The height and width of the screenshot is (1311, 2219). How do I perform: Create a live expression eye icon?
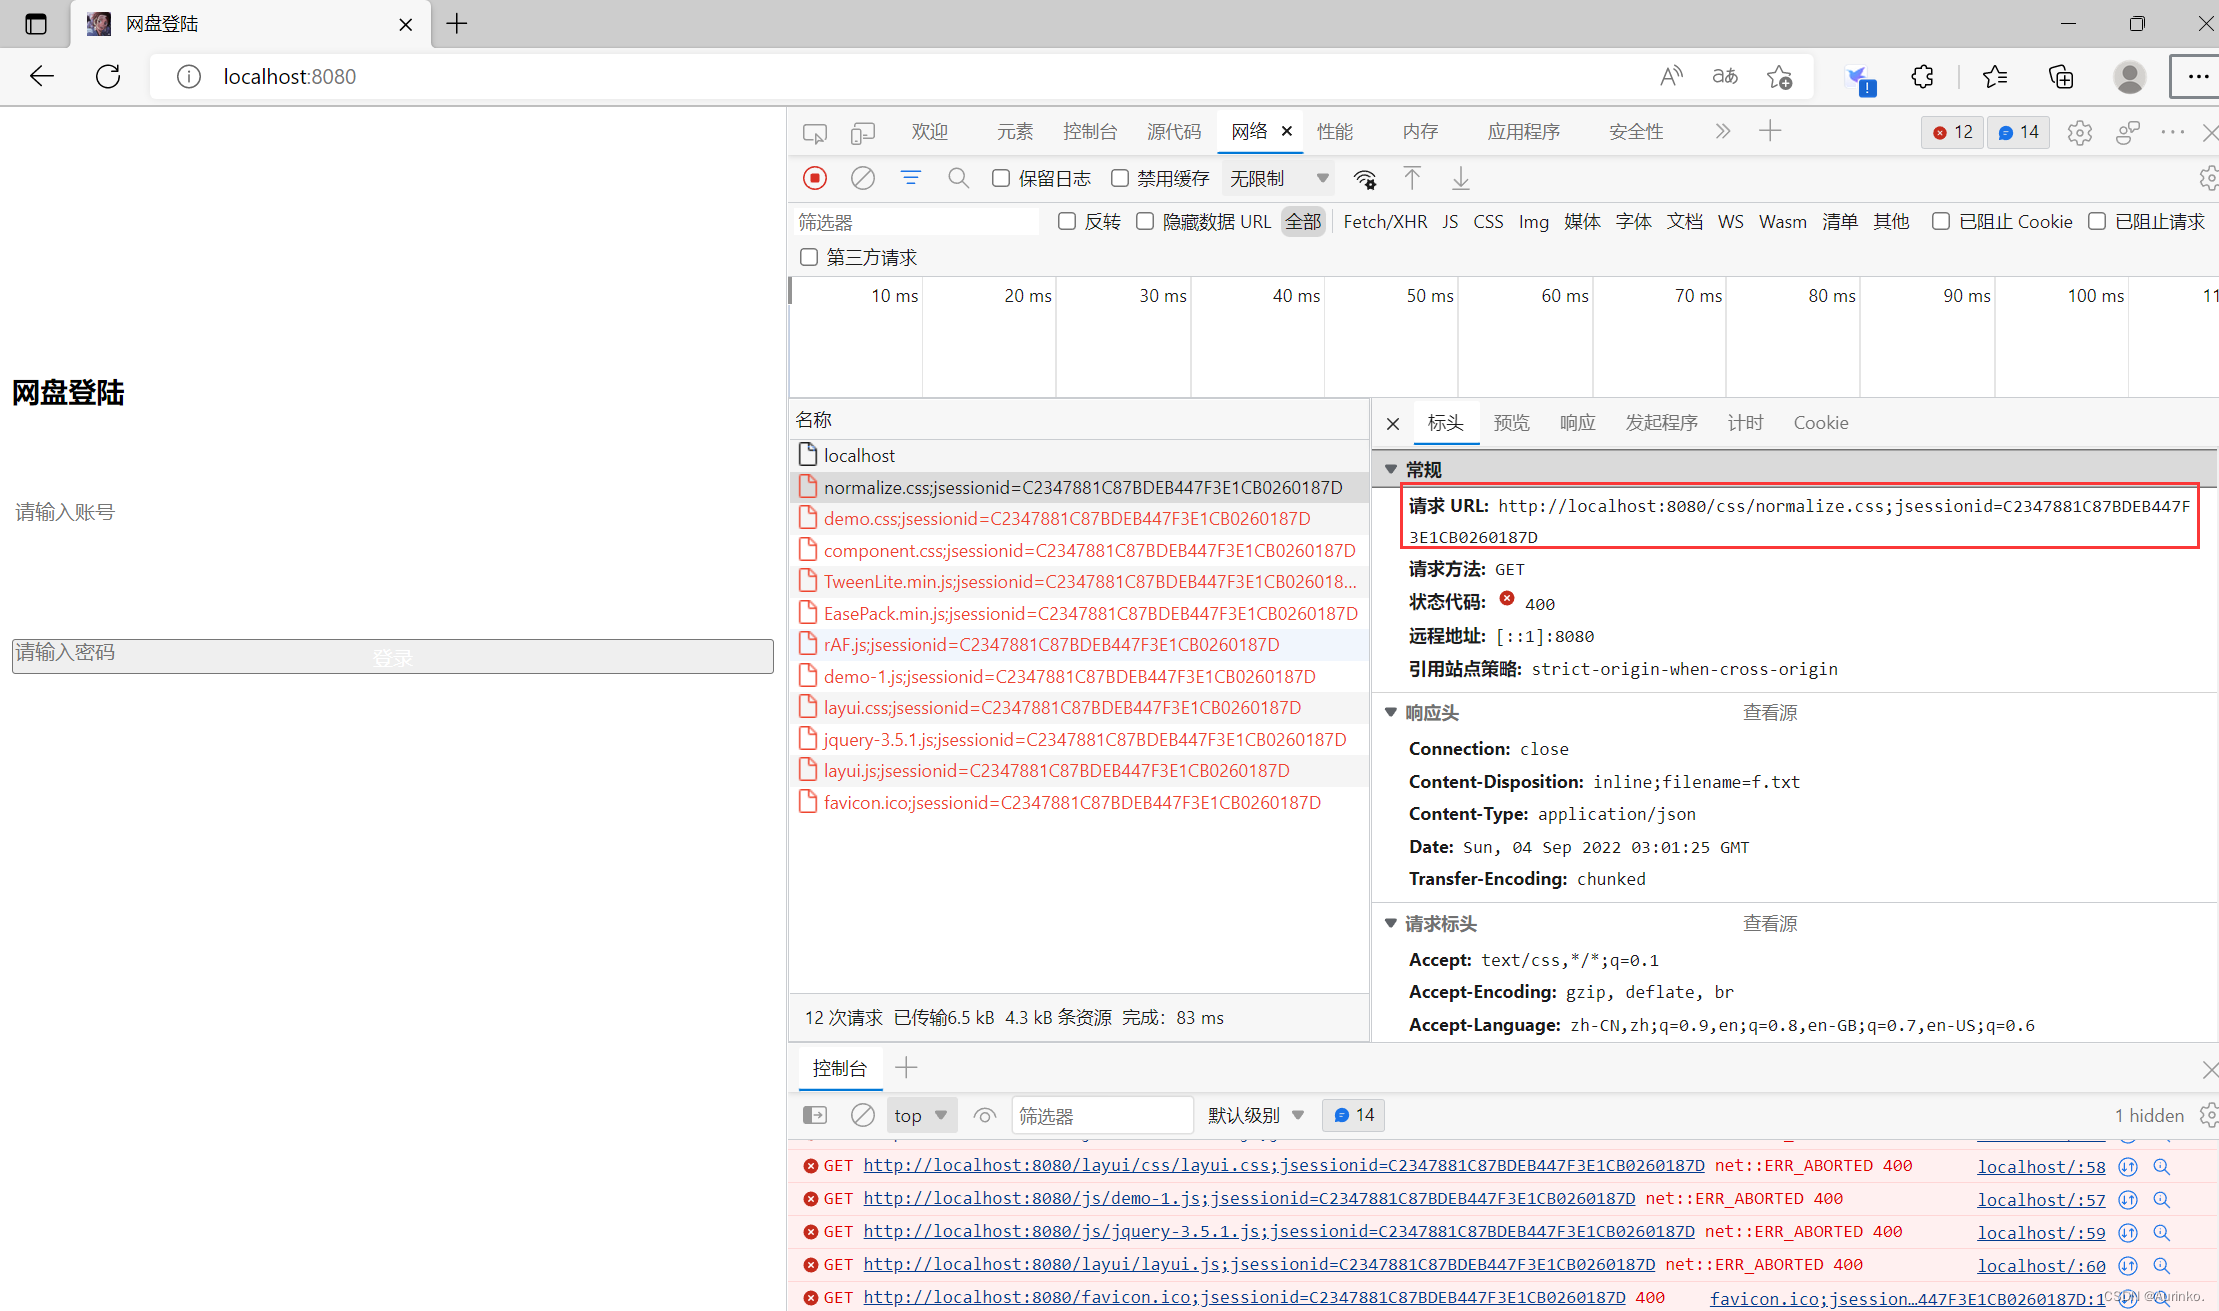(985, 1115)
